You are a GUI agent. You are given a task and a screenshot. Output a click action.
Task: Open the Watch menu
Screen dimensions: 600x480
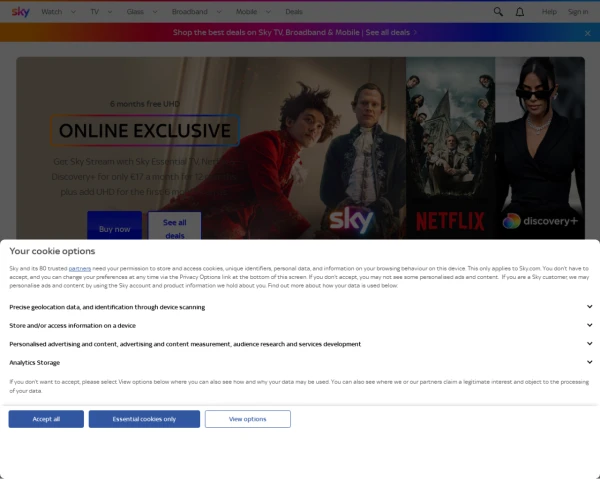[57, 12]
